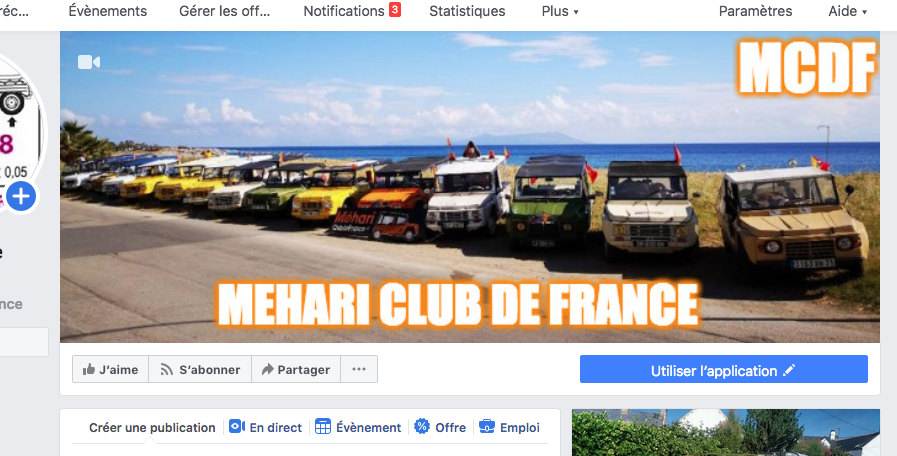The height and width of the screenshot is (456, 897).
Task: Open the Statistiques tab
Action: (x=467, y=11)
